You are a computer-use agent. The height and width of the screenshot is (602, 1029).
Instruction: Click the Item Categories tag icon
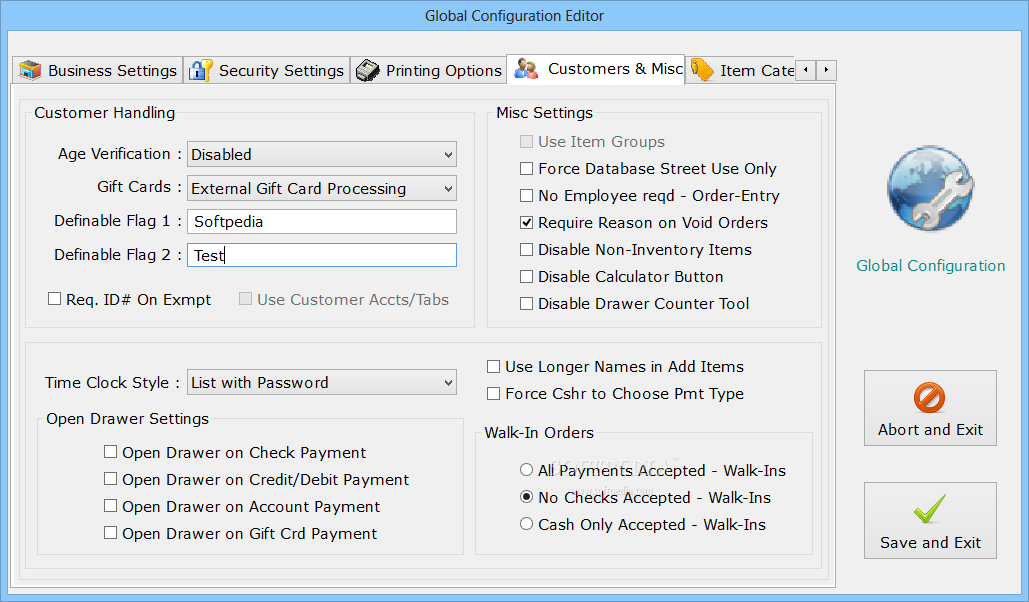(702, 70)
